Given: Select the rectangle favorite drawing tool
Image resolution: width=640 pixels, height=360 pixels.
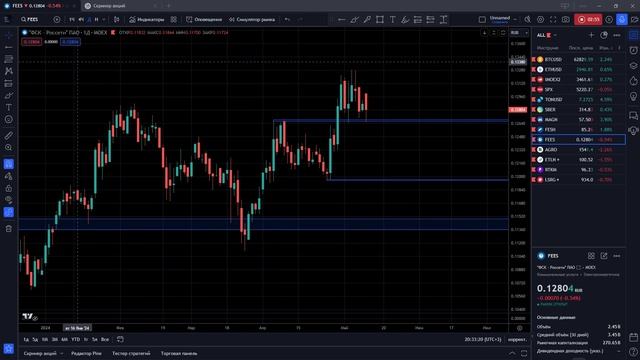Looking at the screenshot, I should [380, 19].
